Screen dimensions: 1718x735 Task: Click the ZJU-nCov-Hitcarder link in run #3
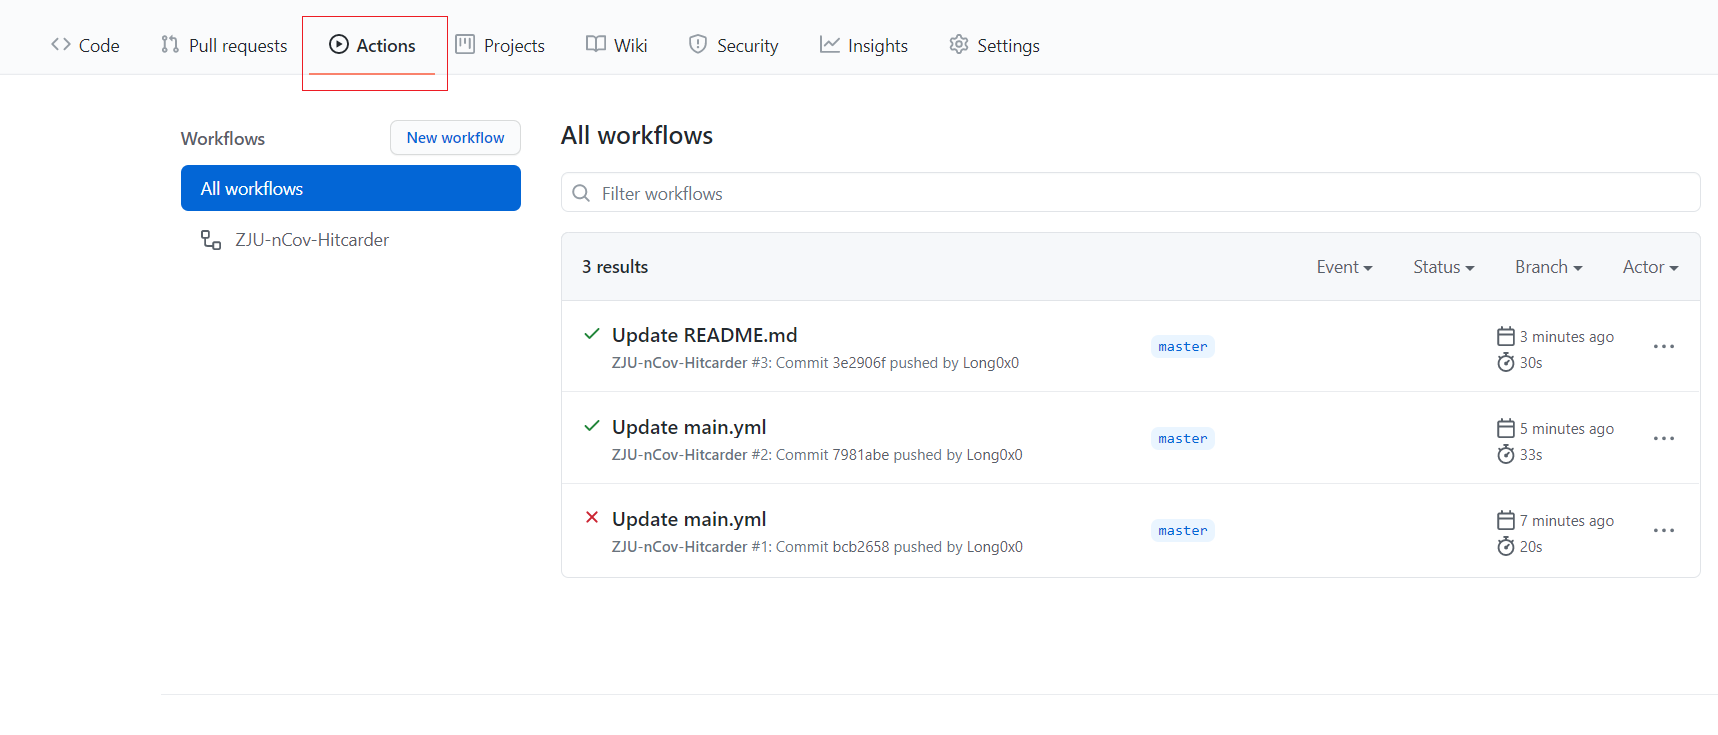[679, 363]
